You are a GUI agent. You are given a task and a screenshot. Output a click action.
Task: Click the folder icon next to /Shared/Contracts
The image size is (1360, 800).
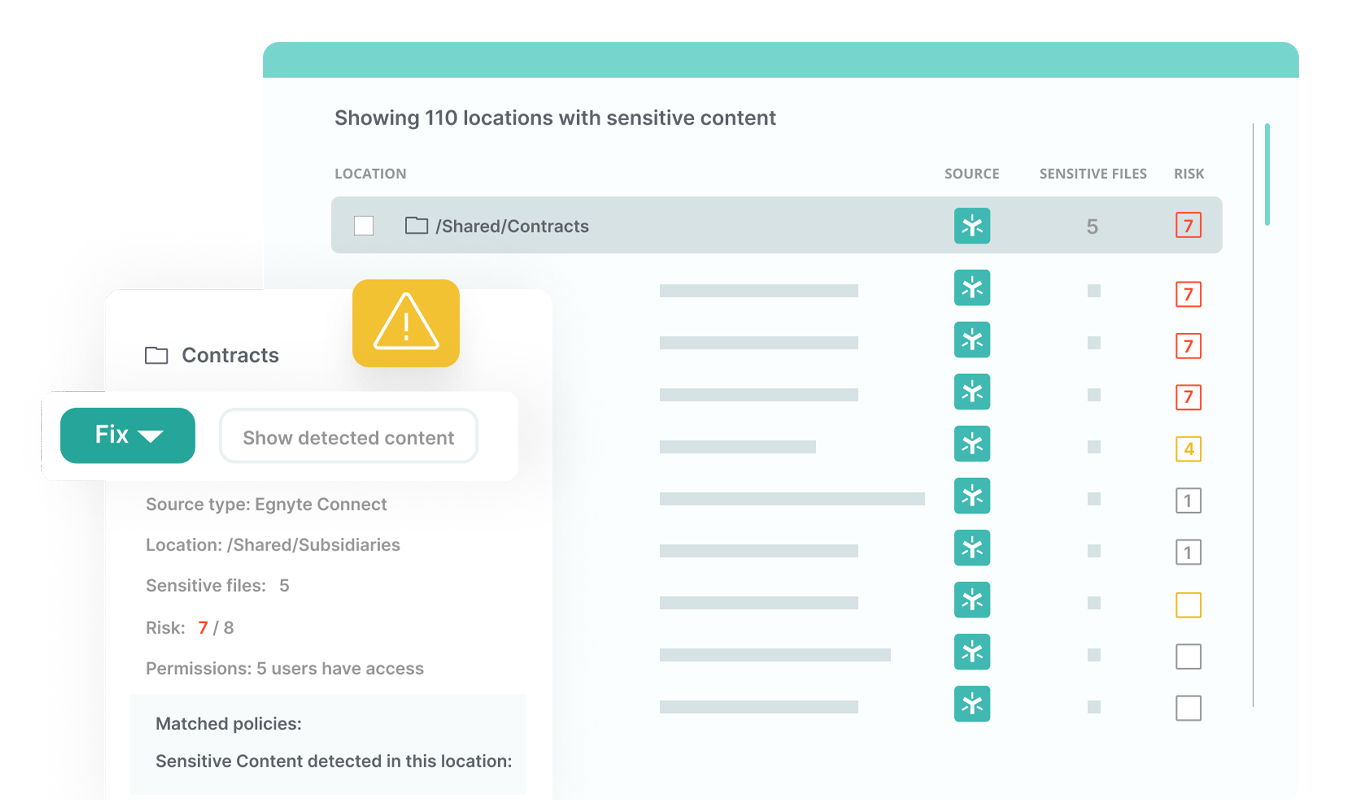pyautogui.click(x=416, y=226)
